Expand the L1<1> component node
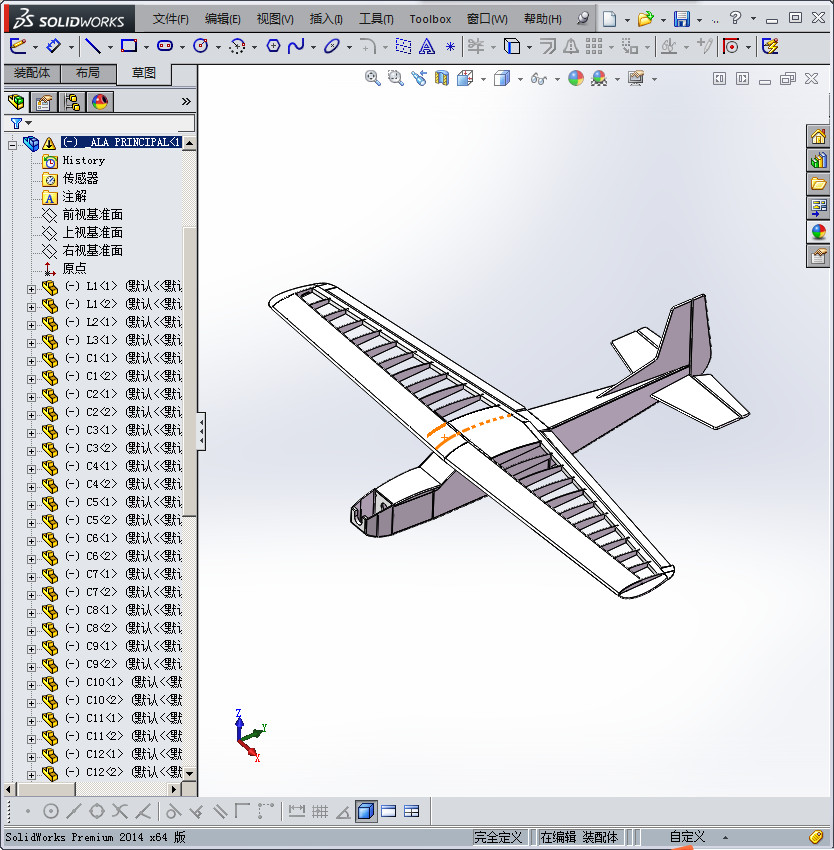The height and width of the screenshot is (850, 834). click(31, 289)
